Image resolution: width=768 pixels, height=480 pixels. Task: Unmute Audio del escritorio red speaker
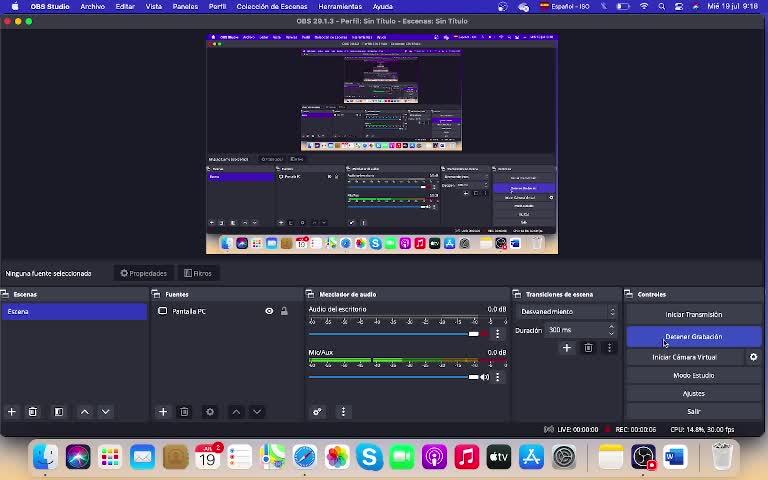pyautogui.click(x=484, y=334)
